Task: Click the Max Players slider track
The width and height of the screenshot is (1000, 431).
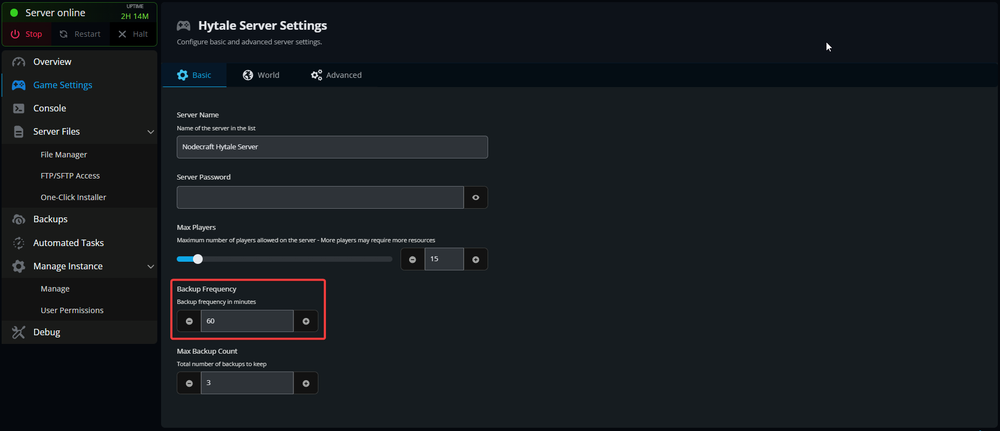Action: (284, 259)
